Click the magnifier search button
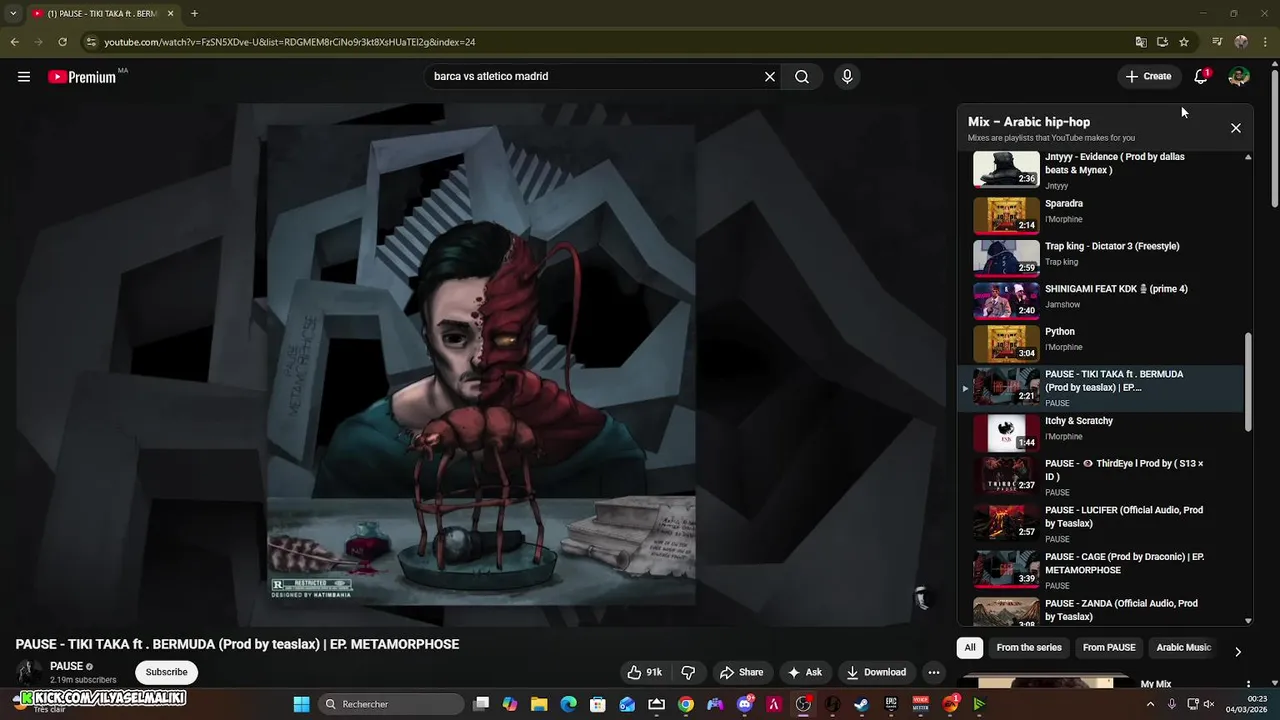The width and height of the screenshot is (1280, 720). point(802,76)
